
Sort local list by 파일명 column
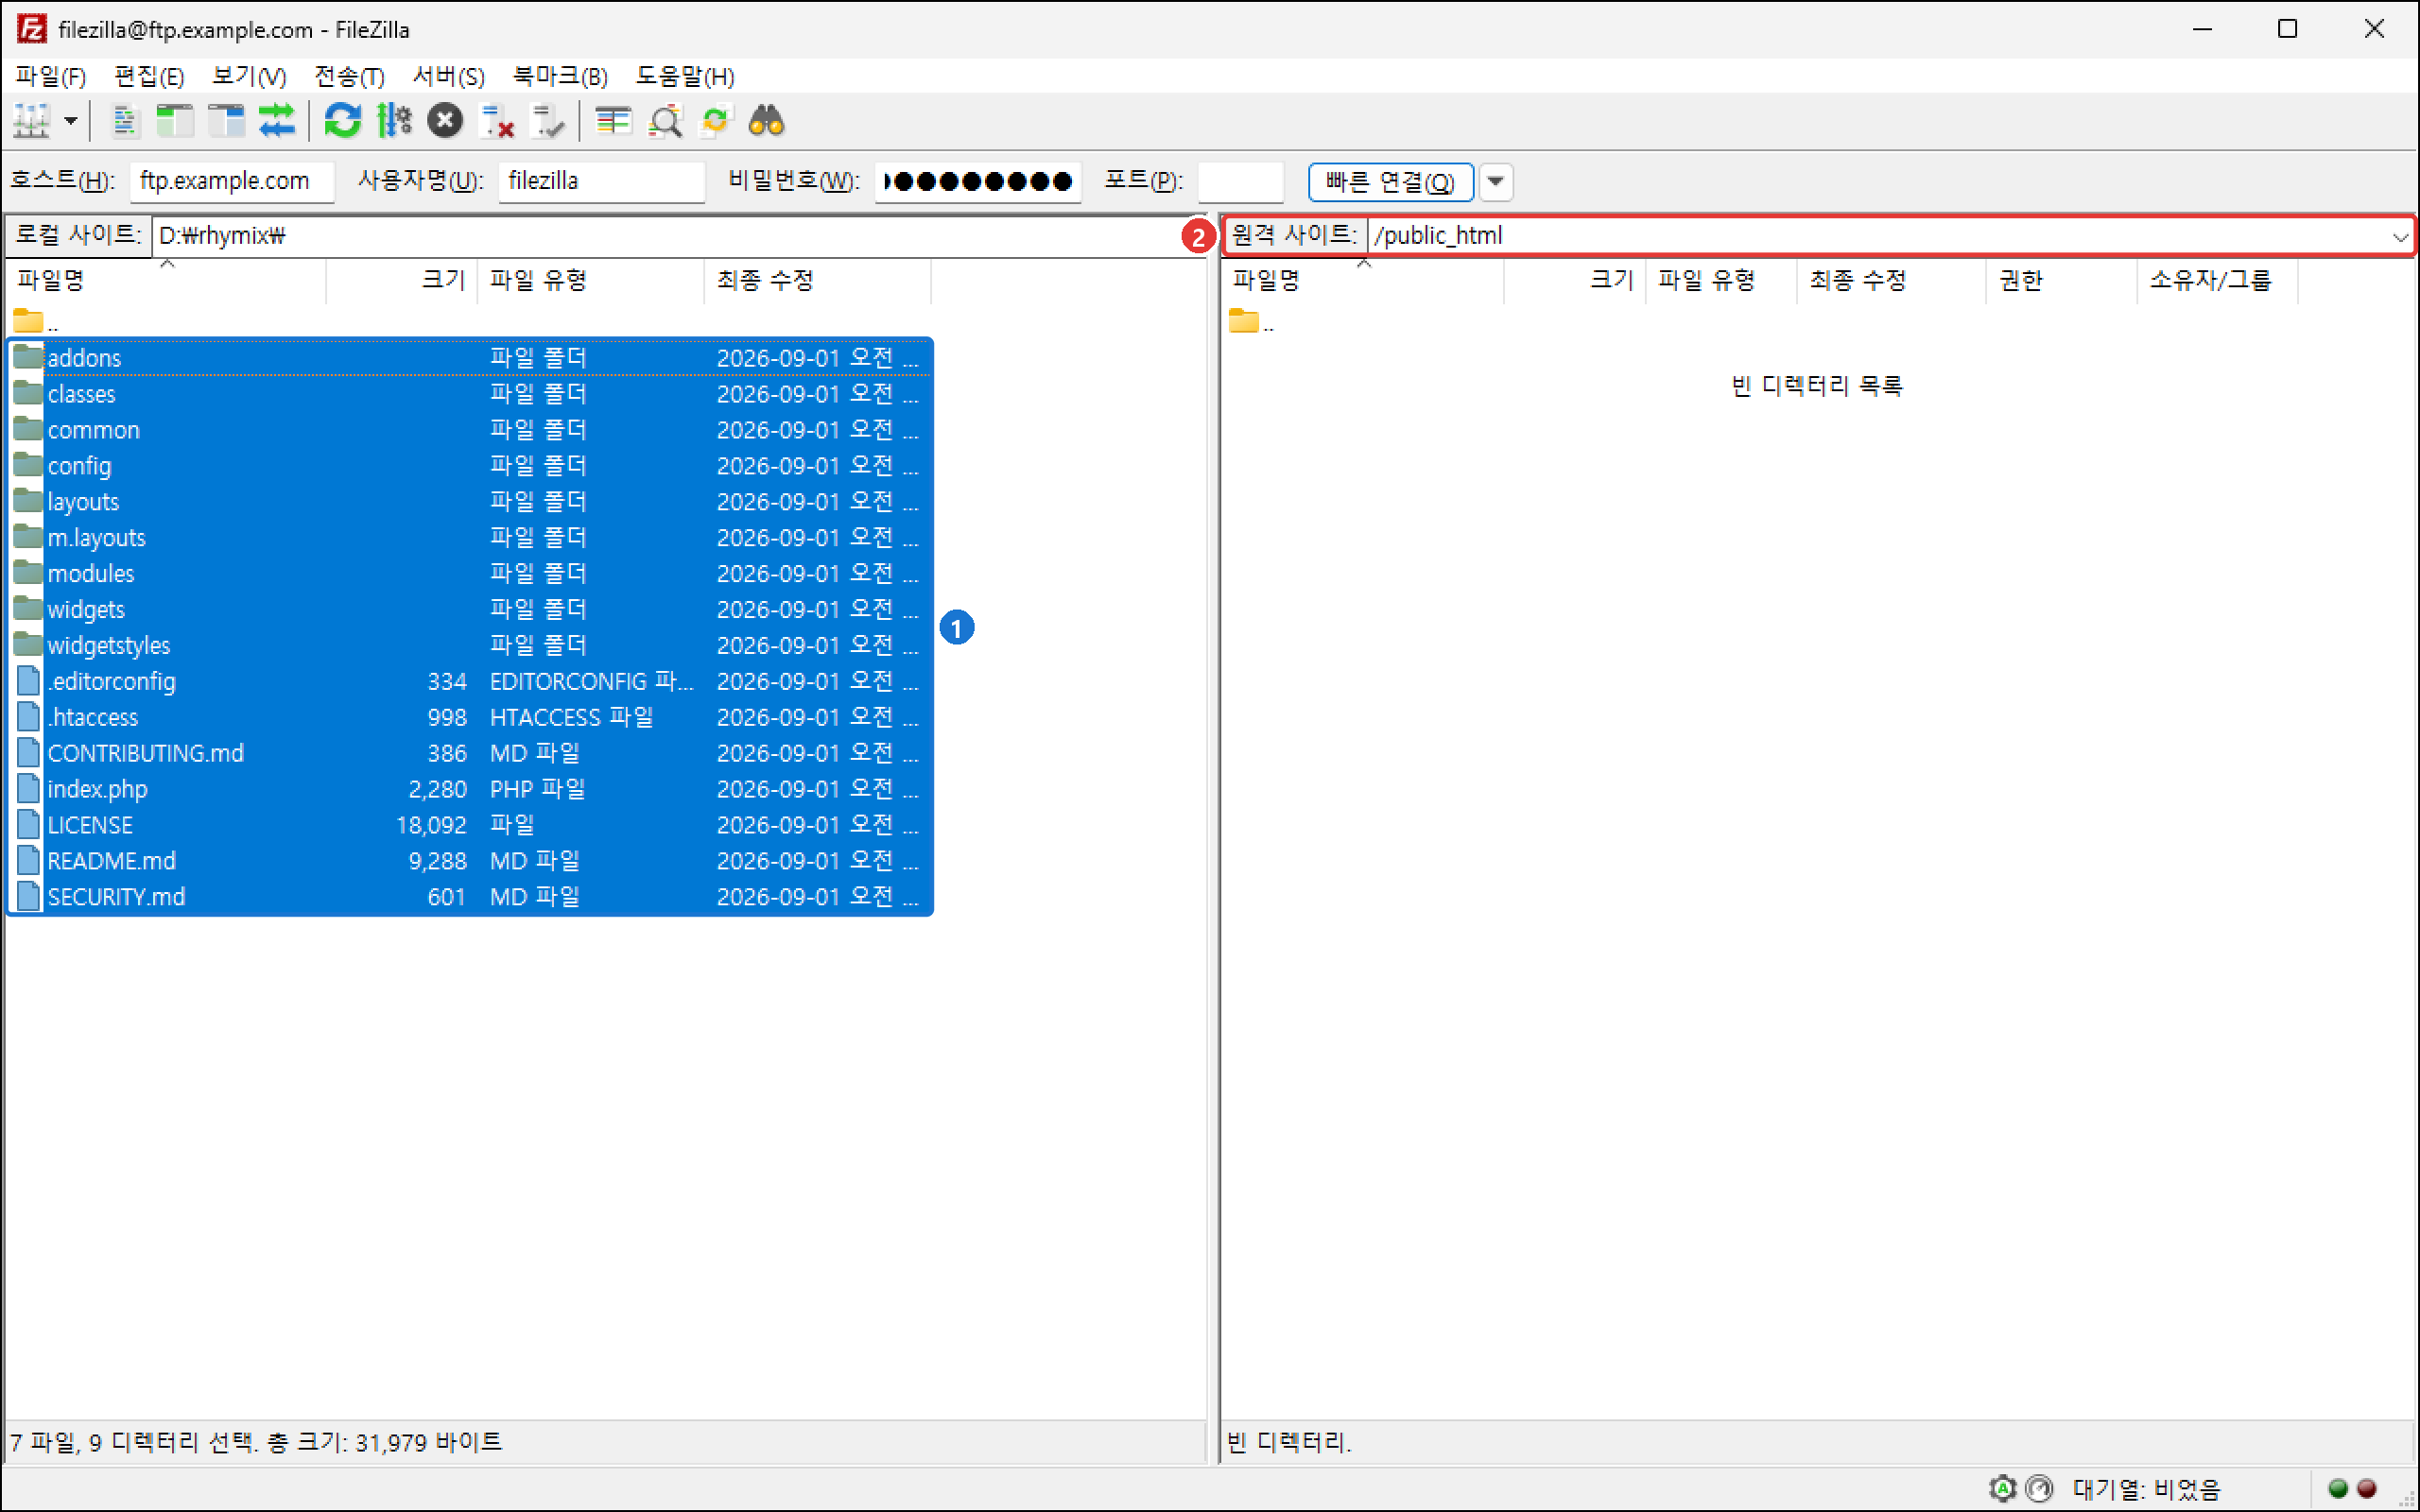tap(166, 280)
